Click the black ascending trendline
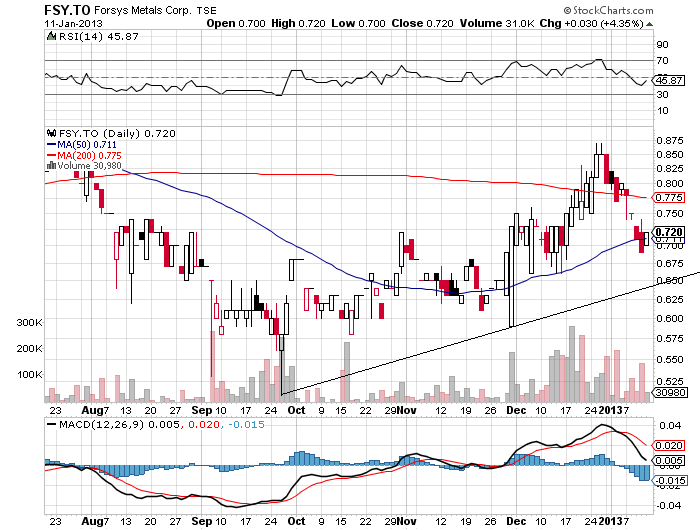700x530 pixels. (x=491, y=333)
